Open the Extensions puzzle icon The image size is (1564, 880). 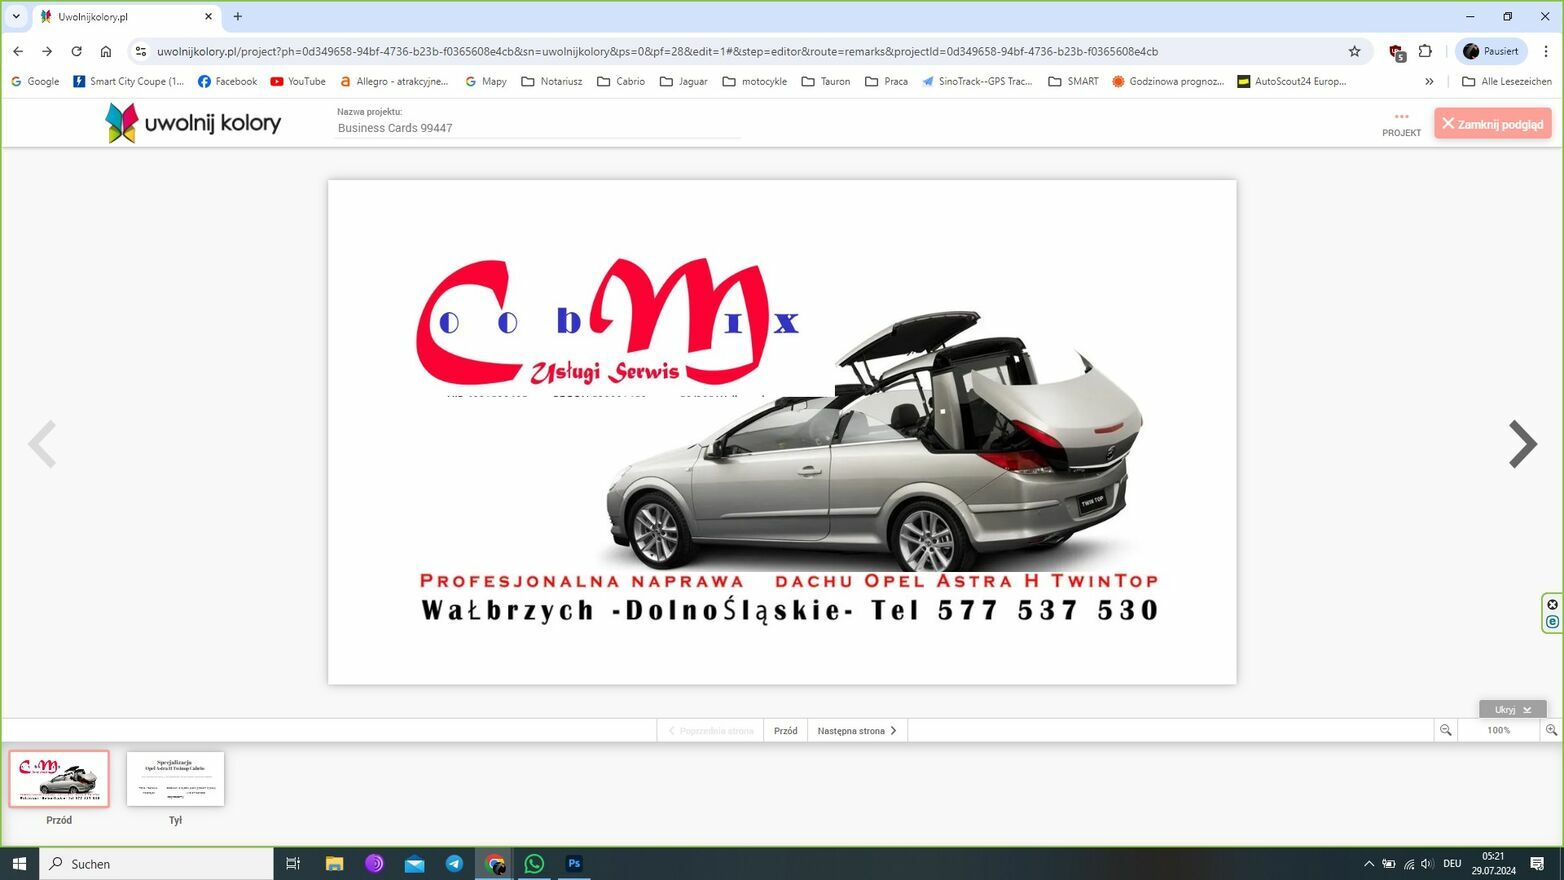(x=1425, y=51)
